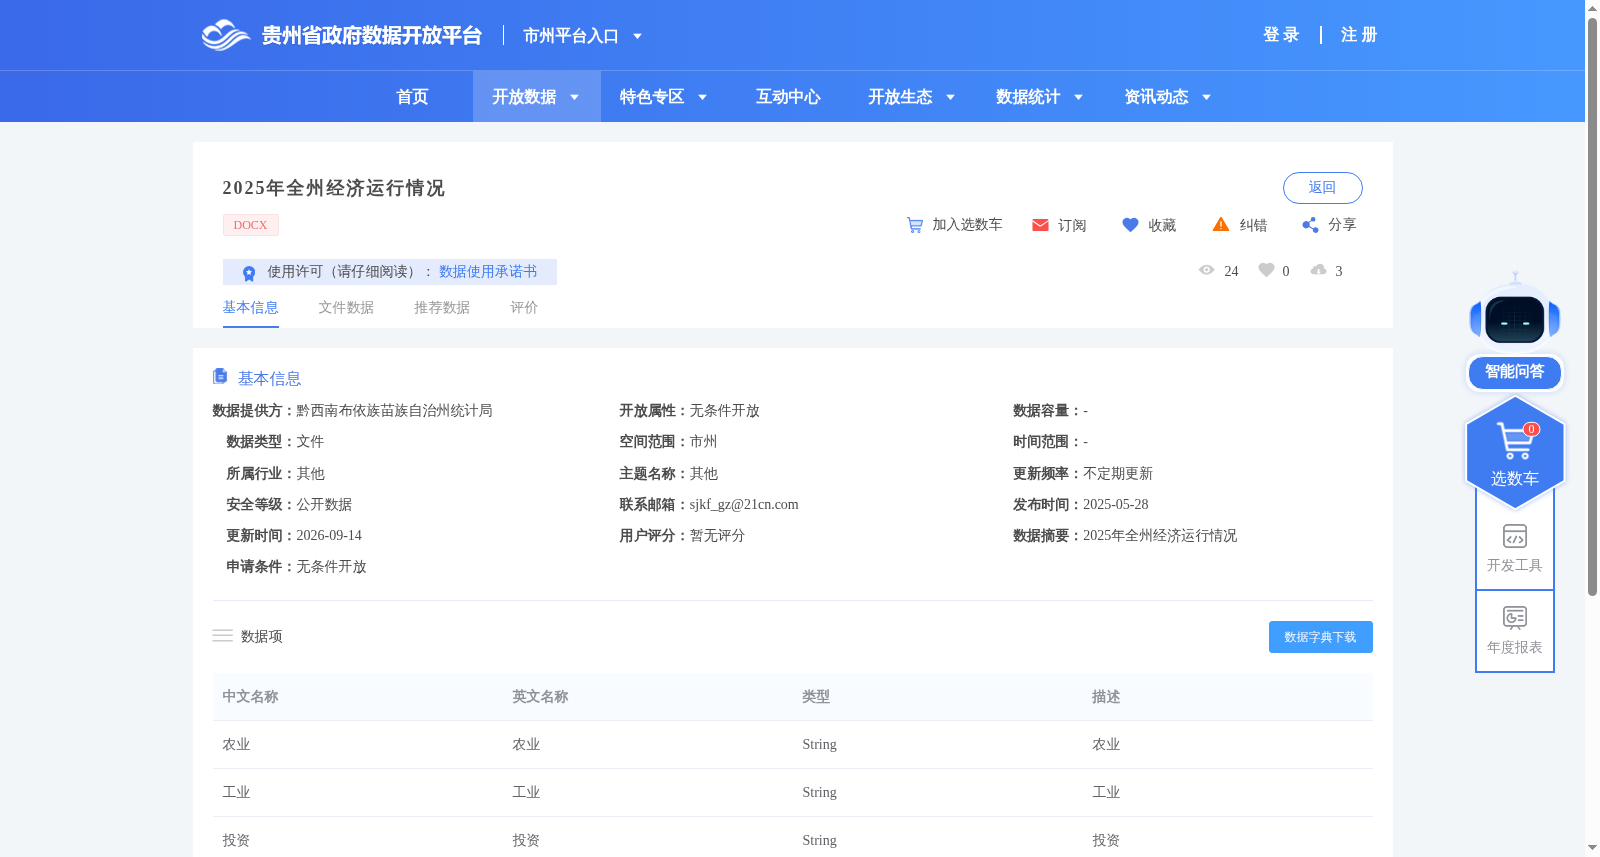Switch to the 推荐数据 tab
Viewport: 1600px width, 857px height.
[442, 308]
